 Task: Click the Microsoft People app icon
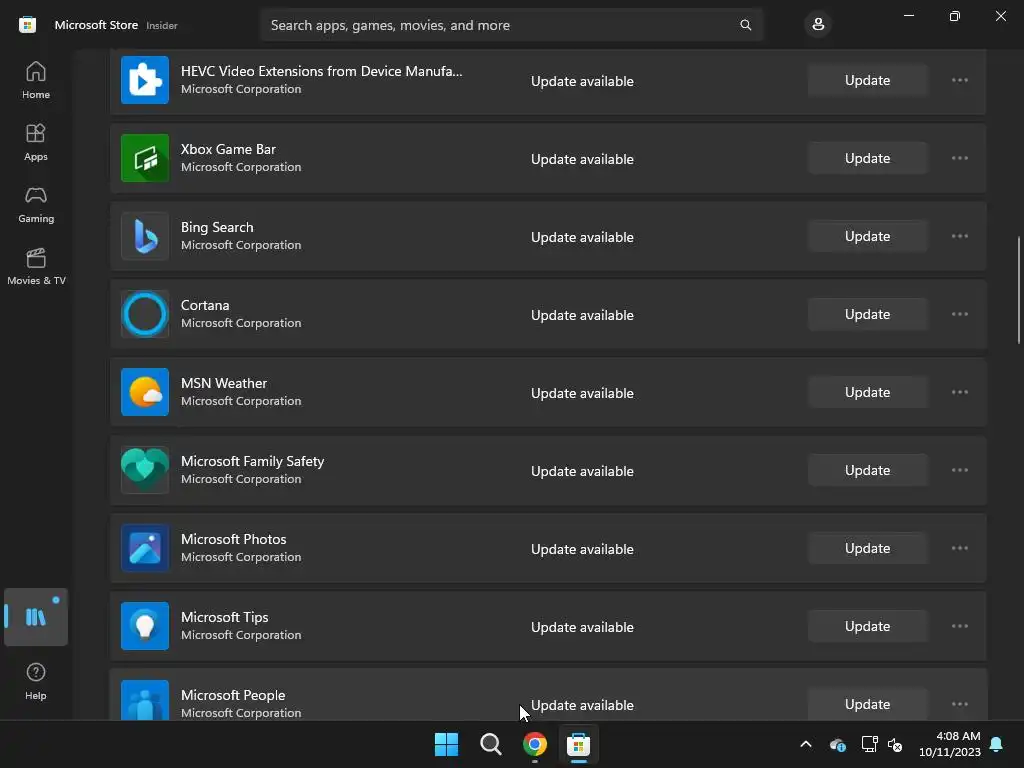(145, 701)
